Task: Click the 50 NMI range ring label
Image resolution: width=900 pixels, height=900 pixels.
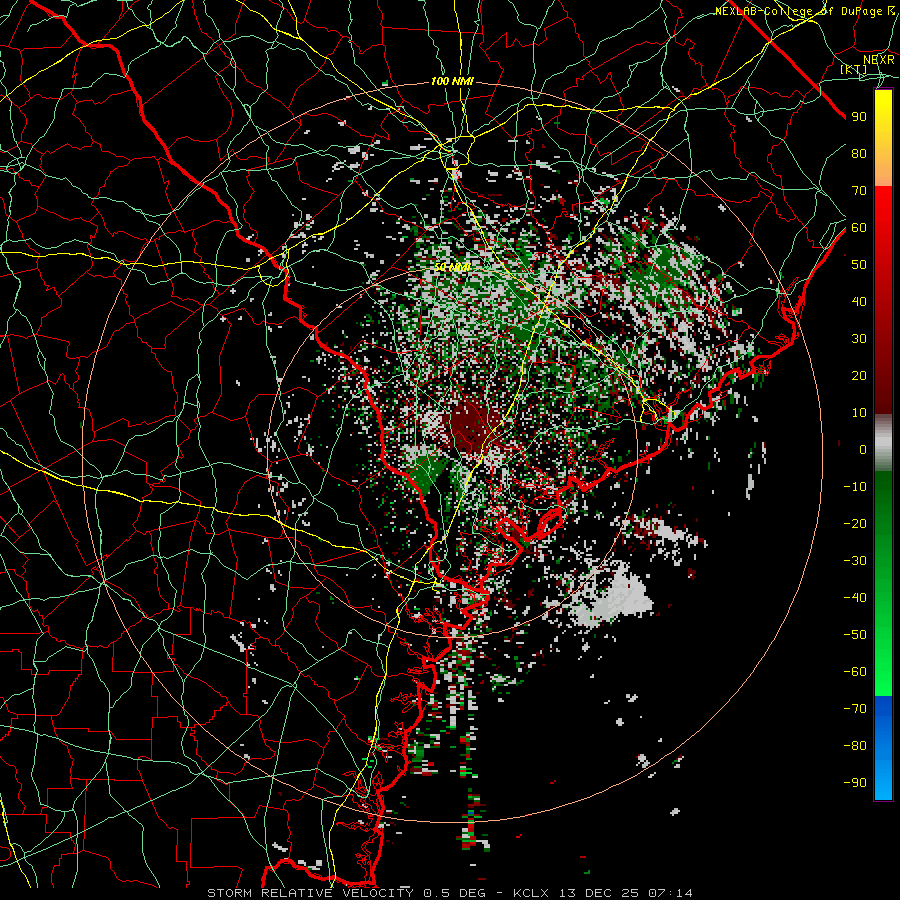Action: click(452, 267)
